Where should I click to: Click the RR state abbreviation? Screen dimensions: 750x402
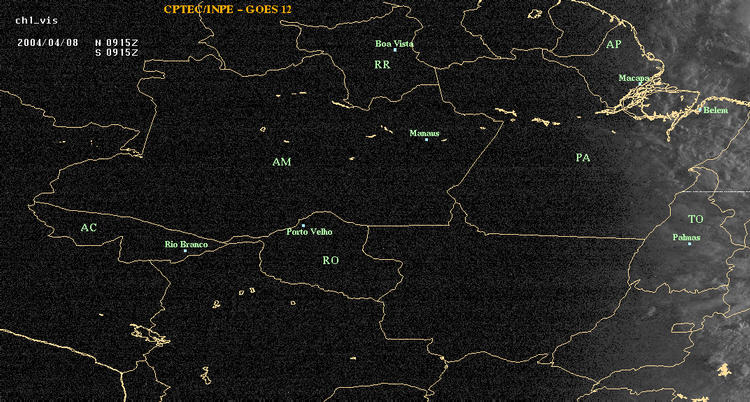pos(382,65)
